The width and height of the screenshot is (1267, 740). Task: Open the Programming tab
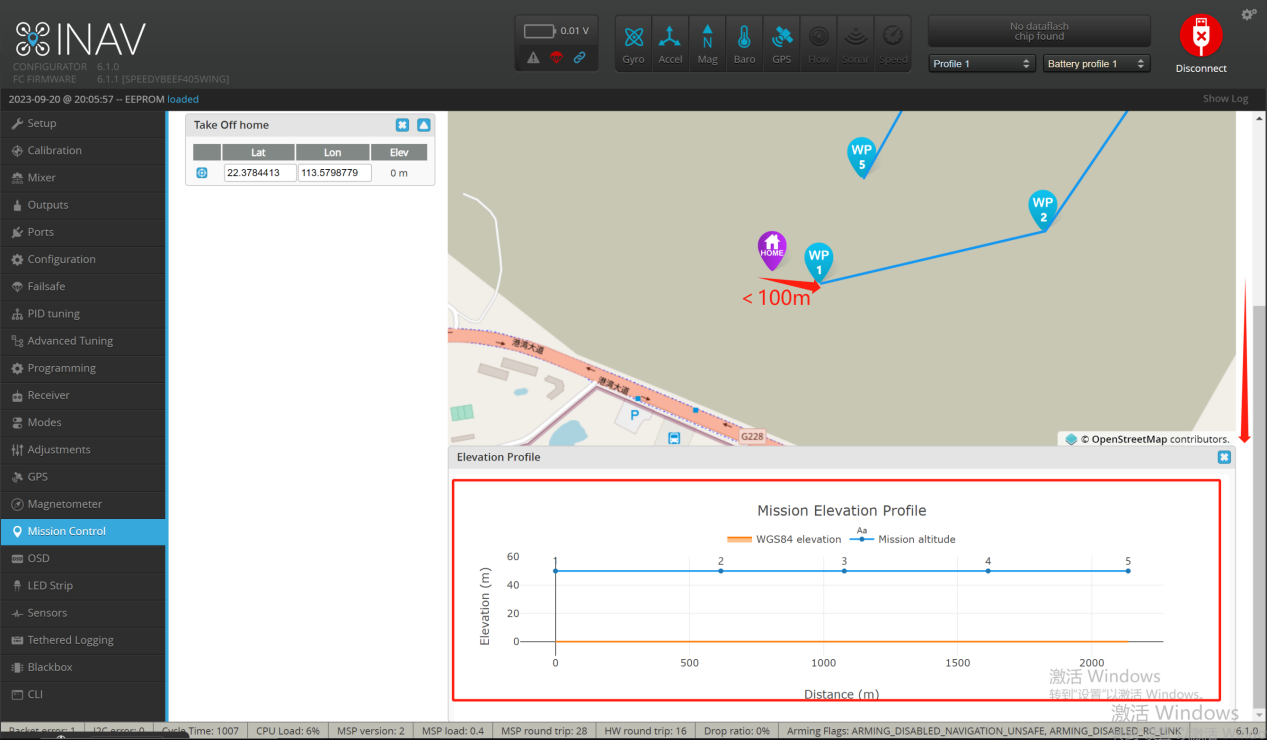pyautogui.click(x=83, y=368)
